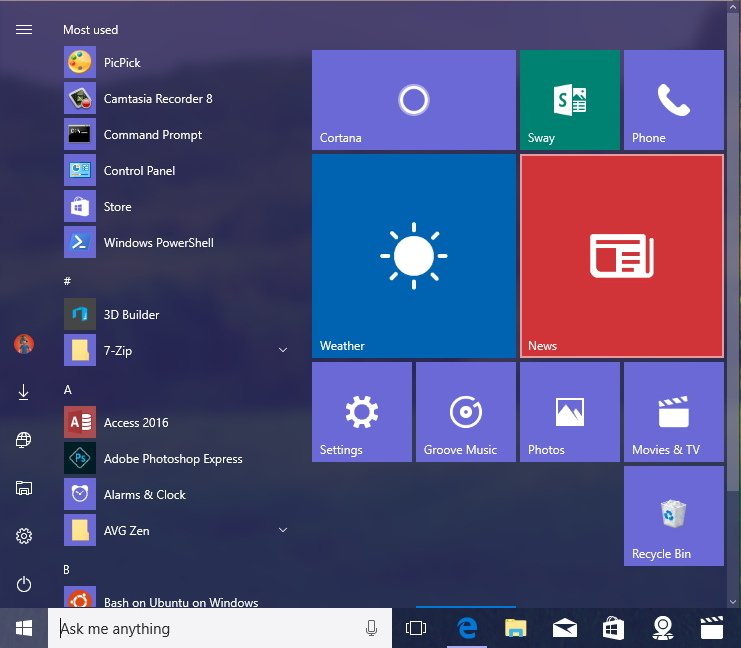Image resolution: width=741 pixels, height=648 pixels.
Task: Open the Cortana tile
Action: click(x=414, y=100)
